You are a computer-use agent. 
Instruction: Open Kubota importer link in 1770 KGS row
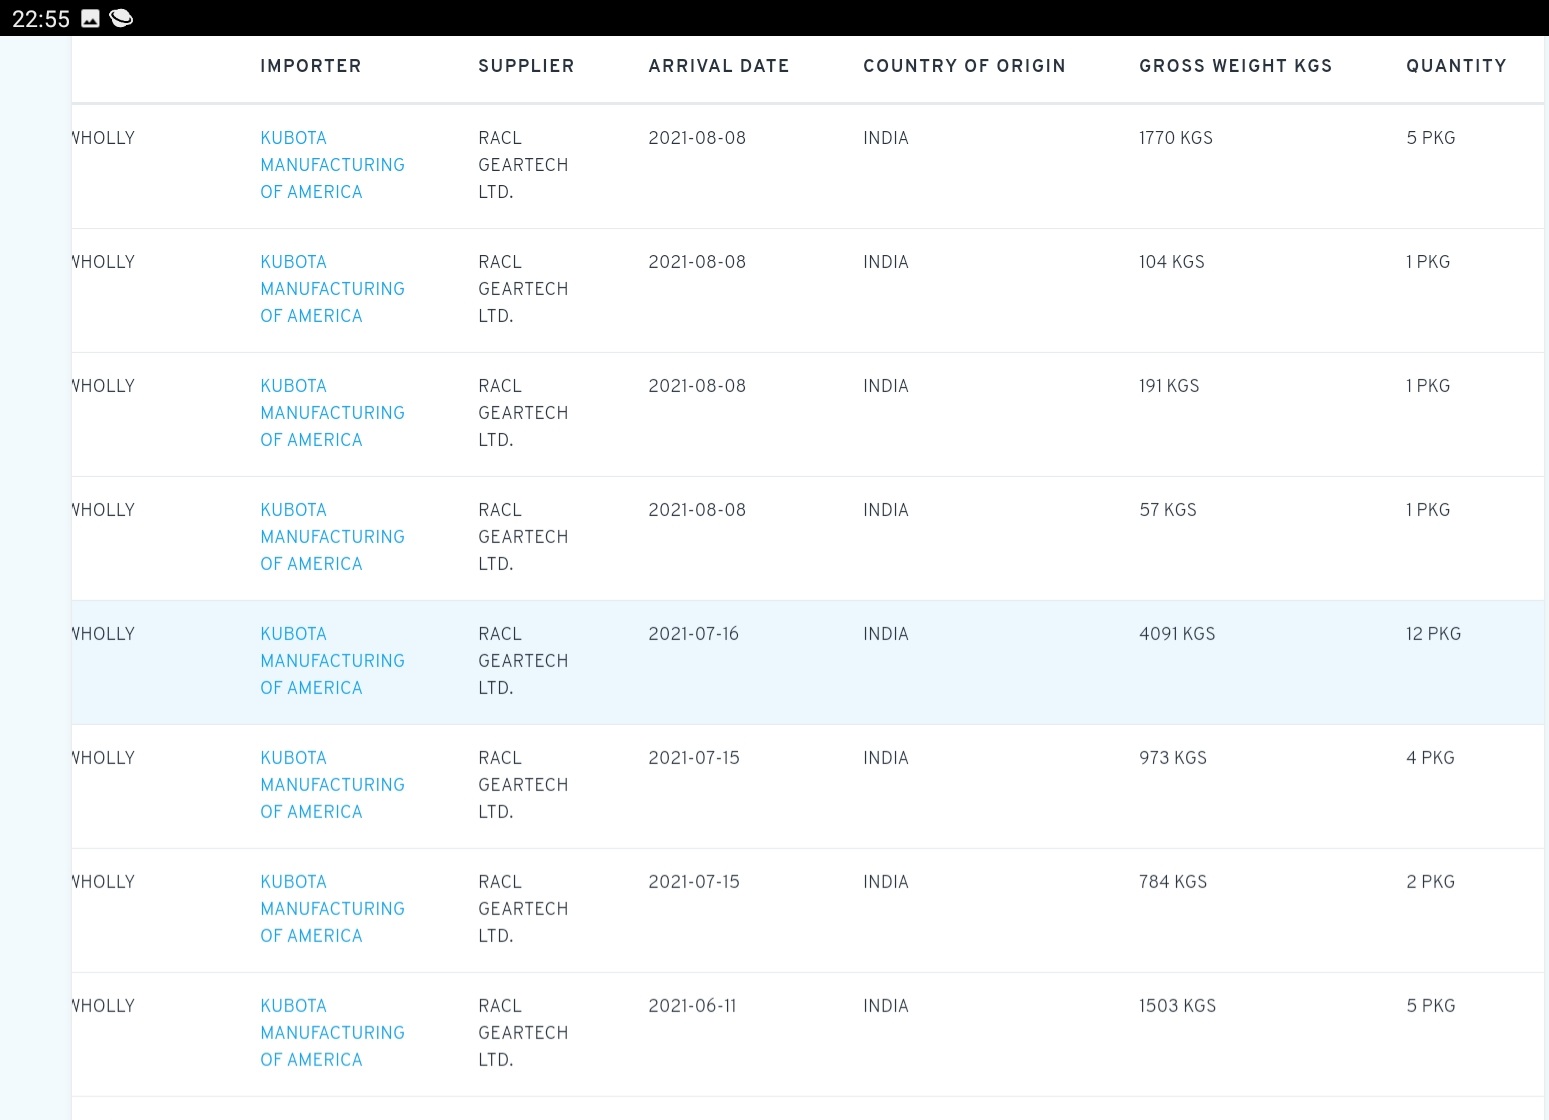[332, 165]
